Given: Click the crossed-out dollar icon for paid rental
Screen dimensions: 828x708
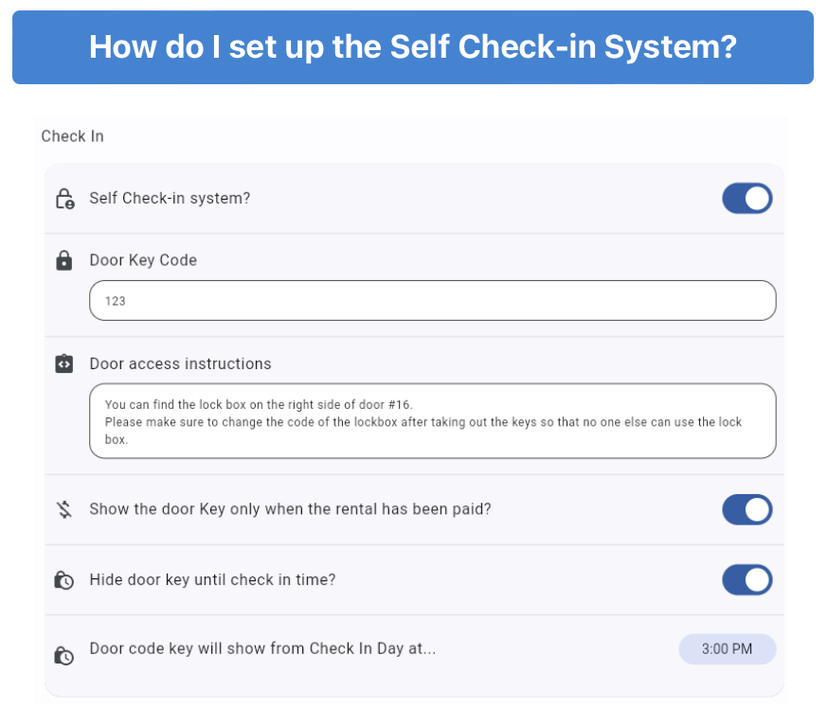Looking at the screenshot, I should click(x=64, y=509).
